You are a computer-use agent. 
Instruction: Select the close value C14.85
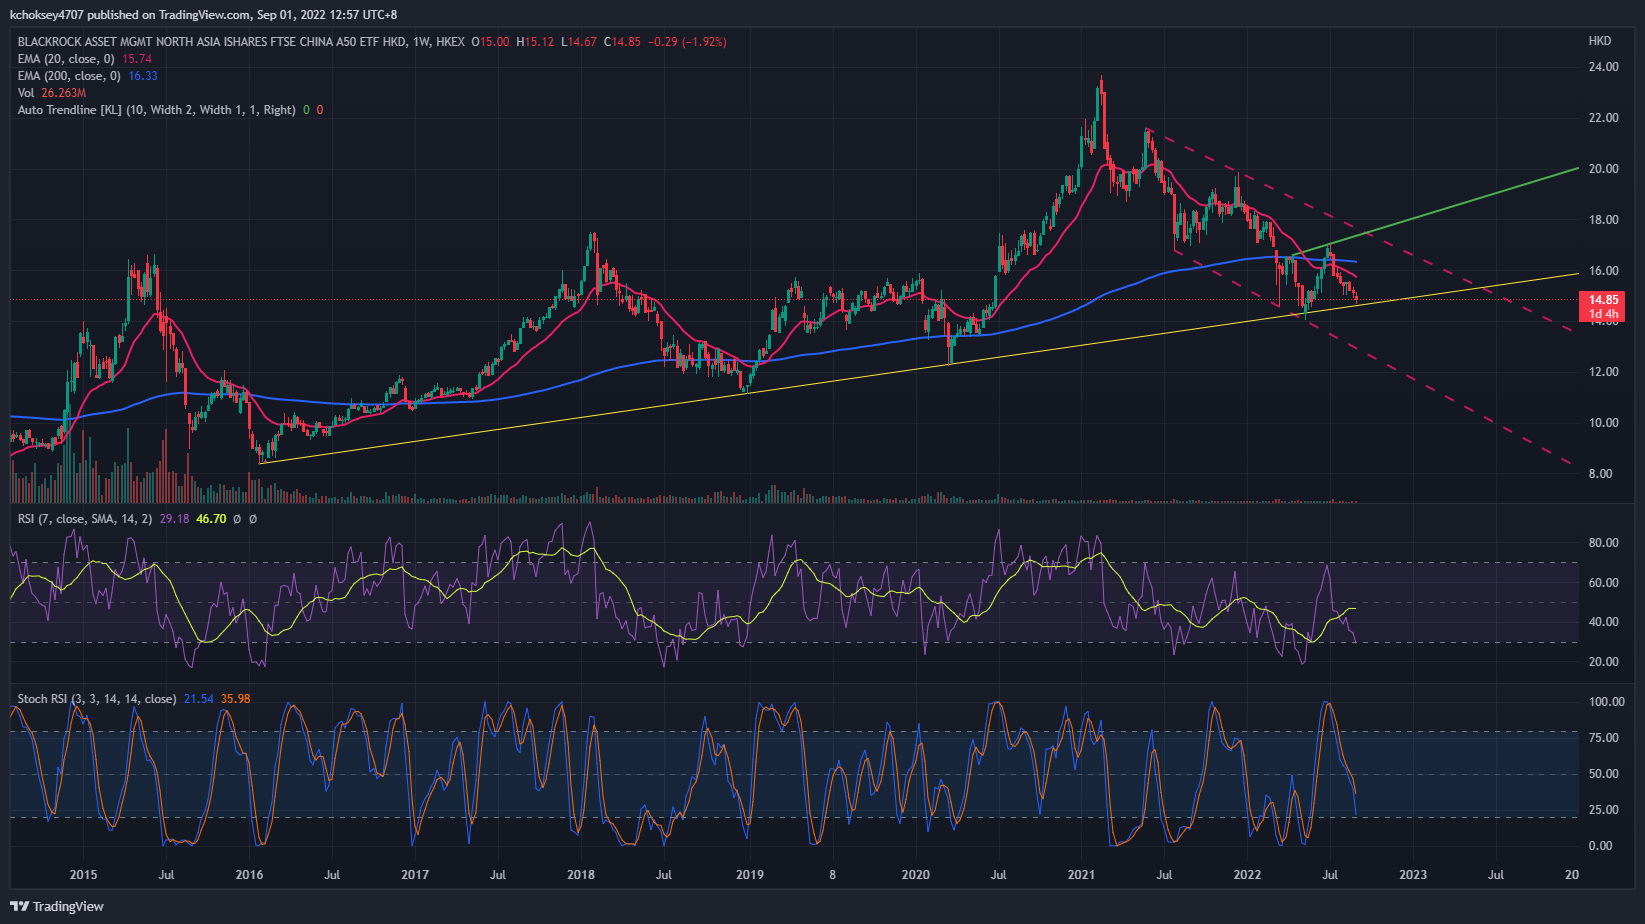point(622,42)
